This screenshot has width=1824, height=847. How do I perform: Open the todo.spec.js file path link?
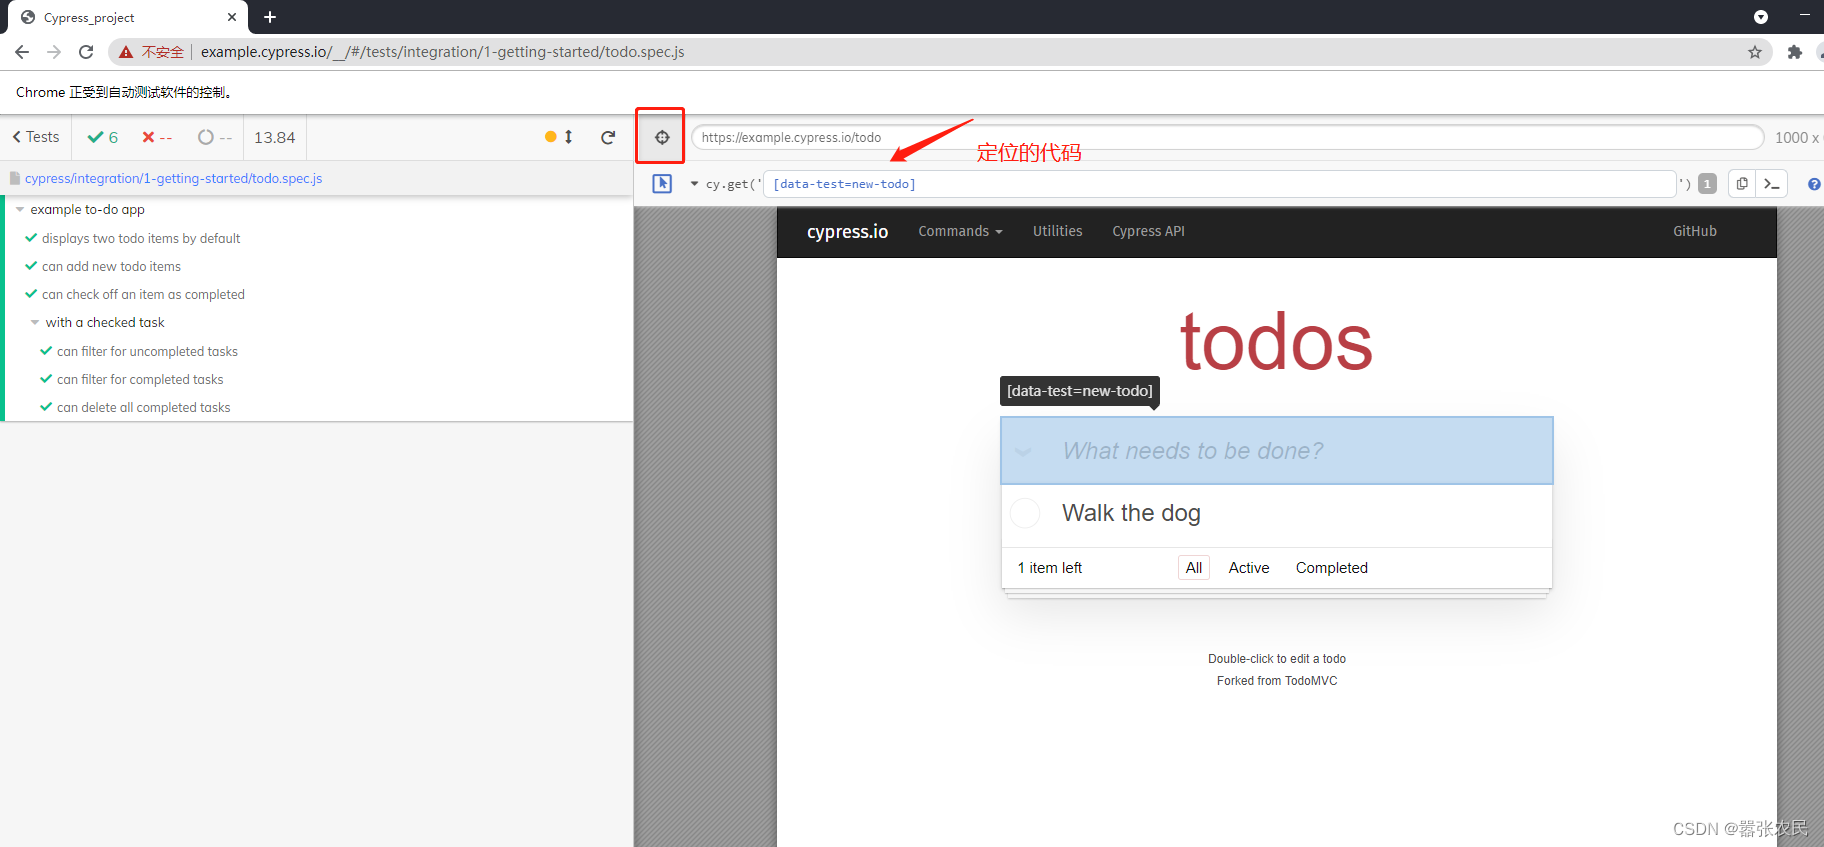[x=173, y=179]
